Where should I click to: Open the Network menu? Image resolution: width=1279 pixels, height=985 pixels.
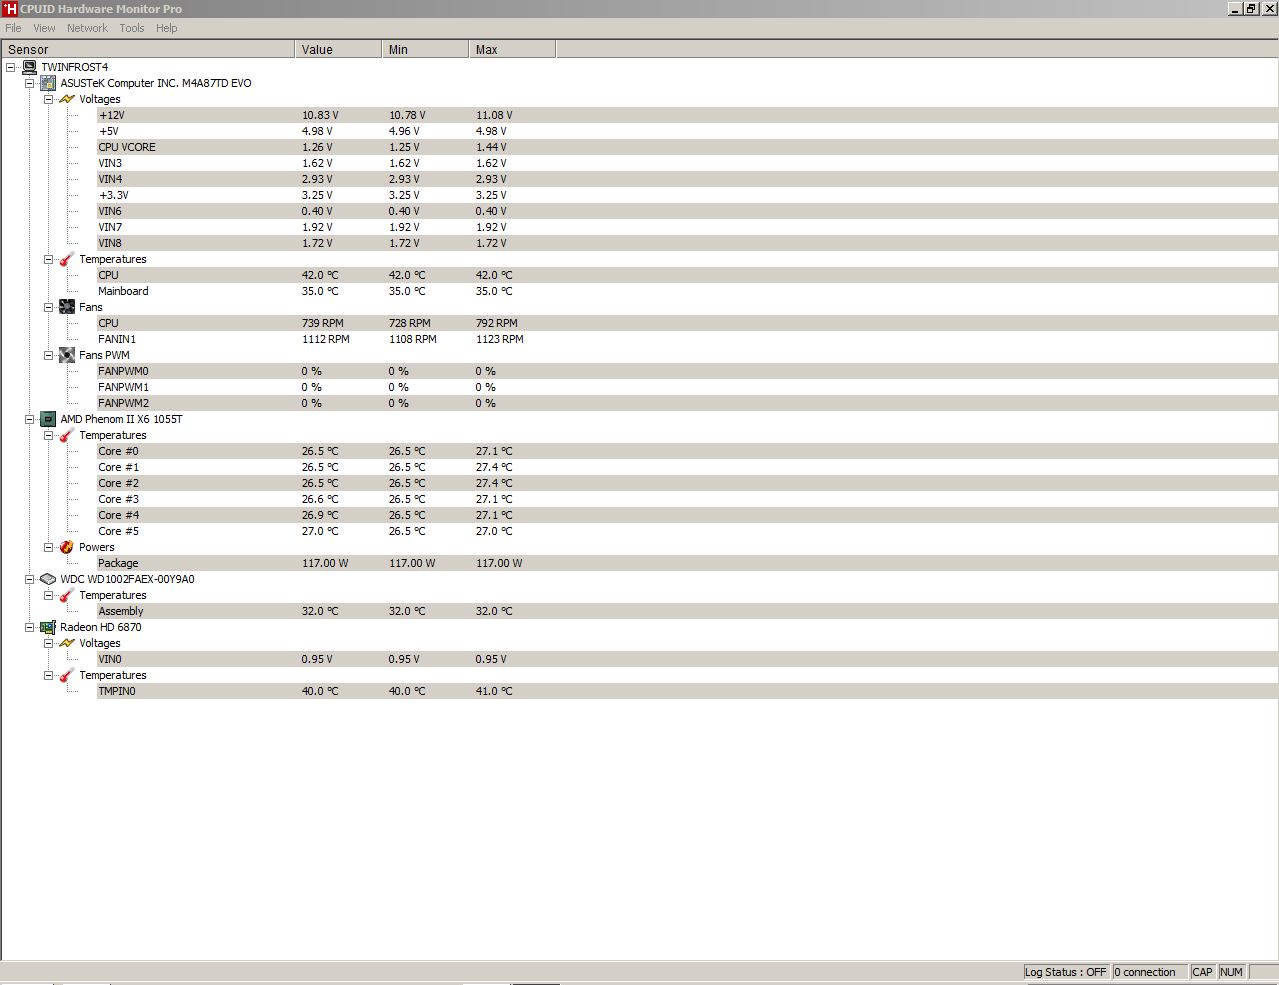click(87, 28)
